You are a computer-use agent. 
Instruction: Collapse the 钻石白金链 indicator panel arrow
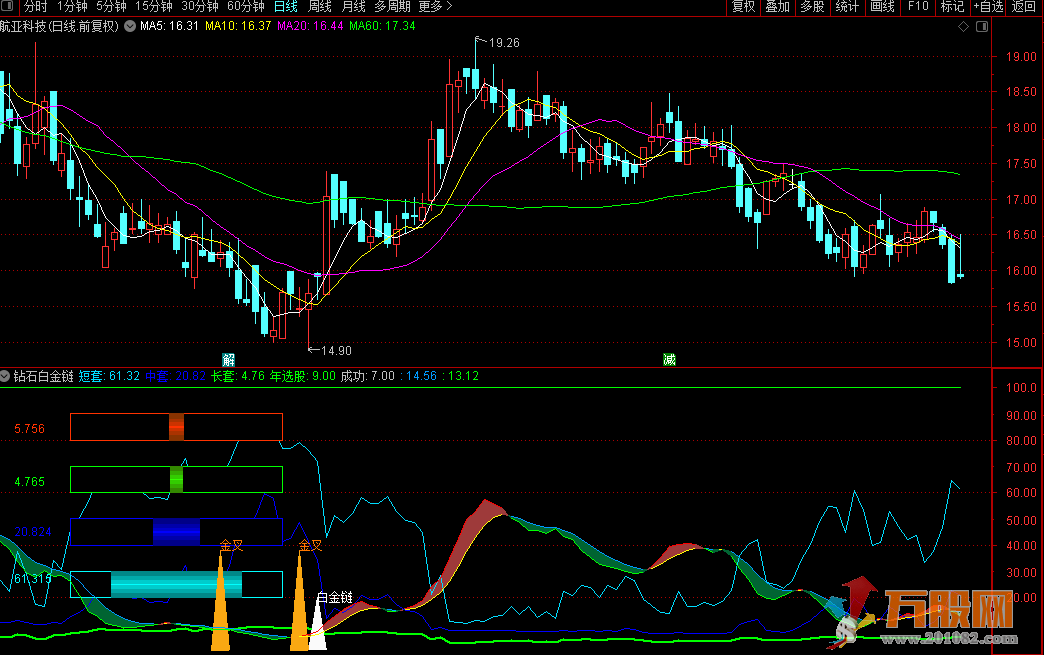pos(5,376)
